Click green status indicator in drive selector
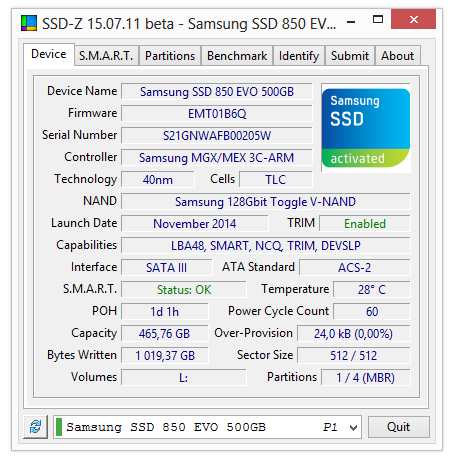The height and width of the screenshot is (461, 454). point(59,427)
